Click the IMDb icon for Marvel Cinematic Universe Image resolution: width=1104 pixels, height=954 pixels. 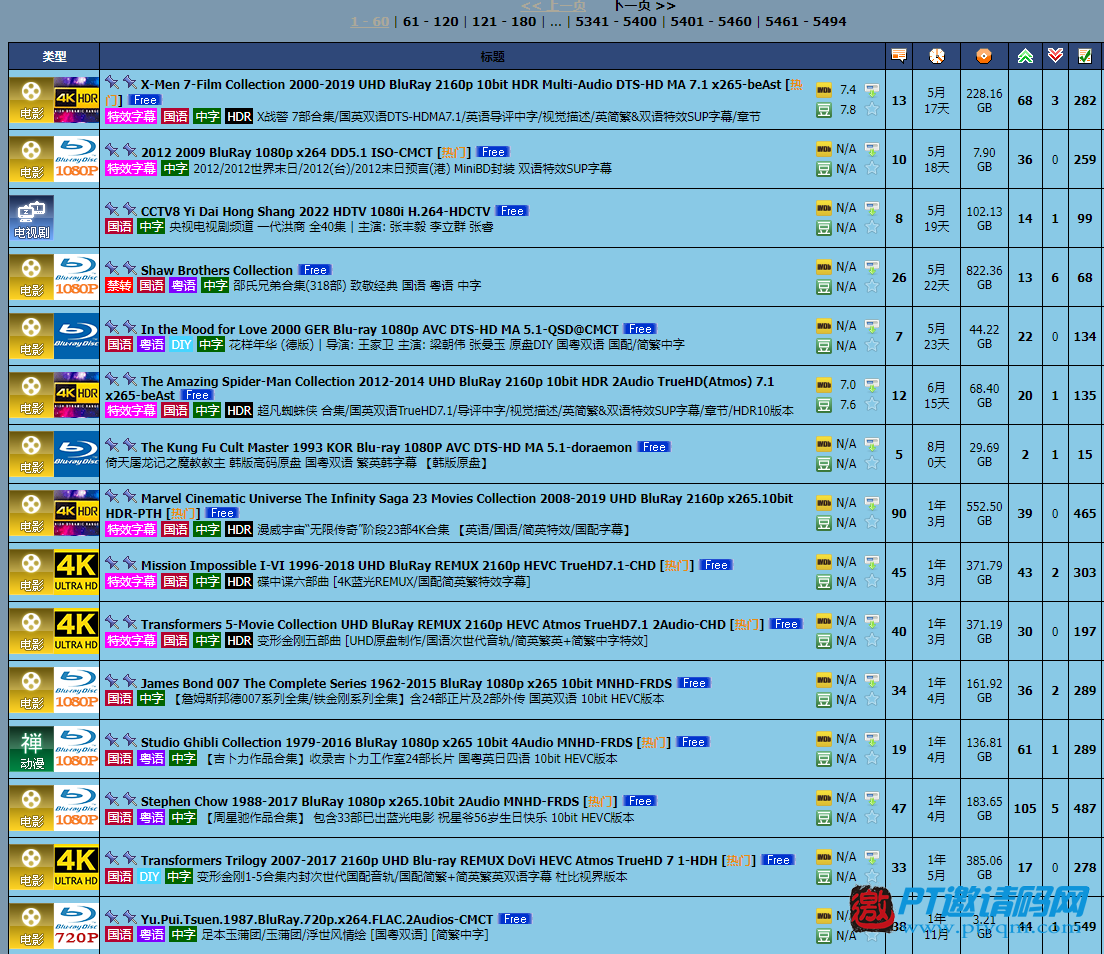[x=824, y=503]
